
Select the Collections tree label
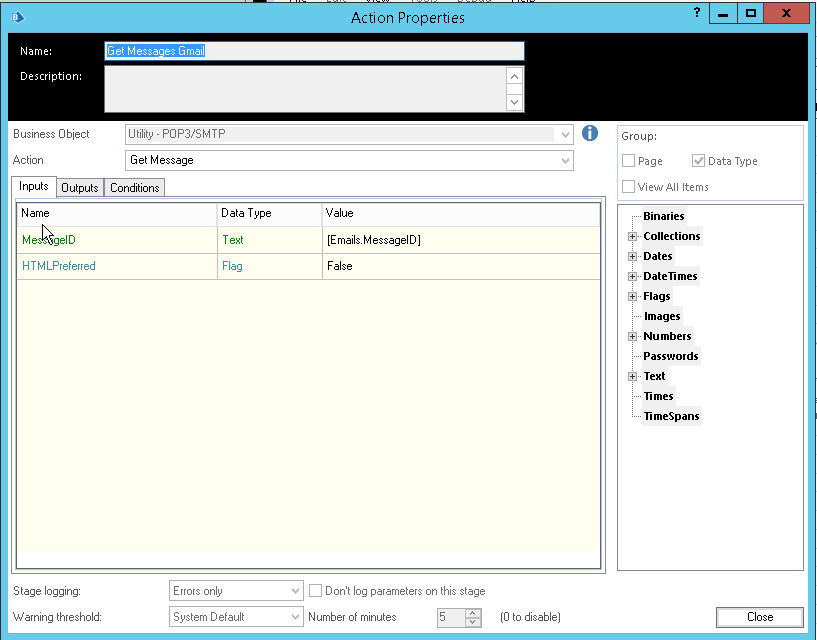pyautogui.click(x=672, y=236)
